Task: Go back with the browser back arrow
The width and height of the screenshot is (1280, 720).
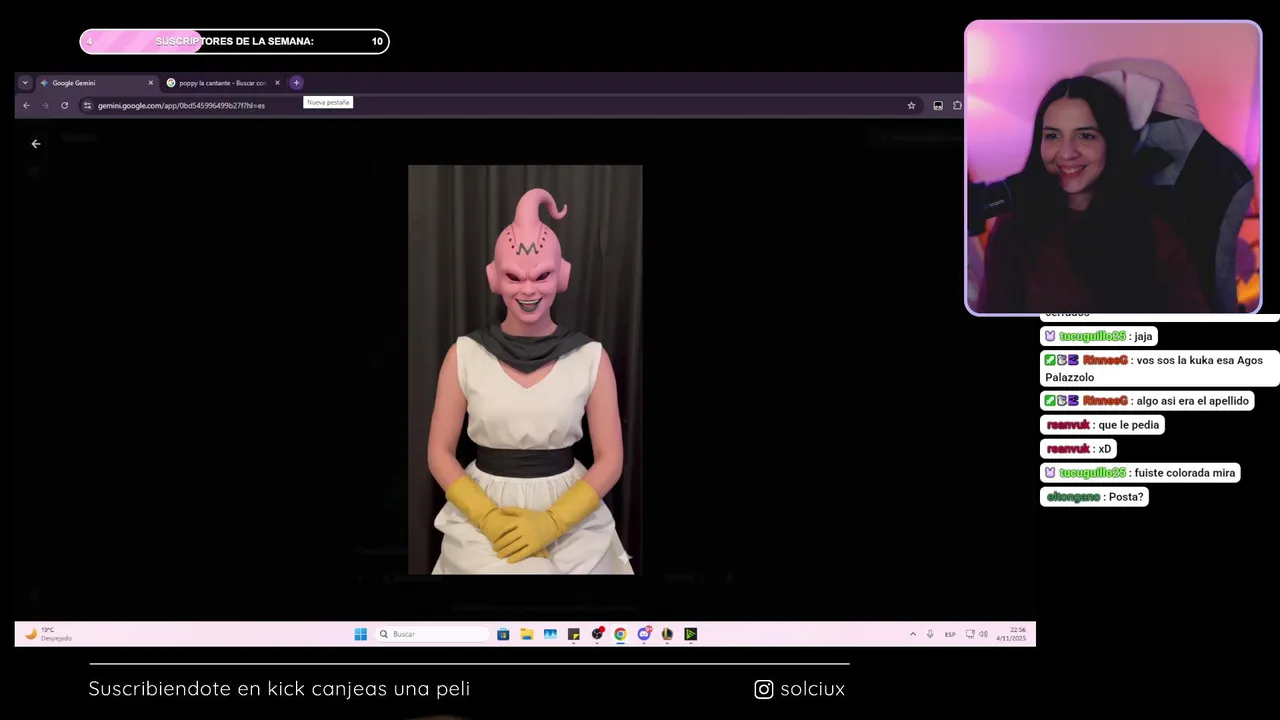Action: click(x=26, y=105)
